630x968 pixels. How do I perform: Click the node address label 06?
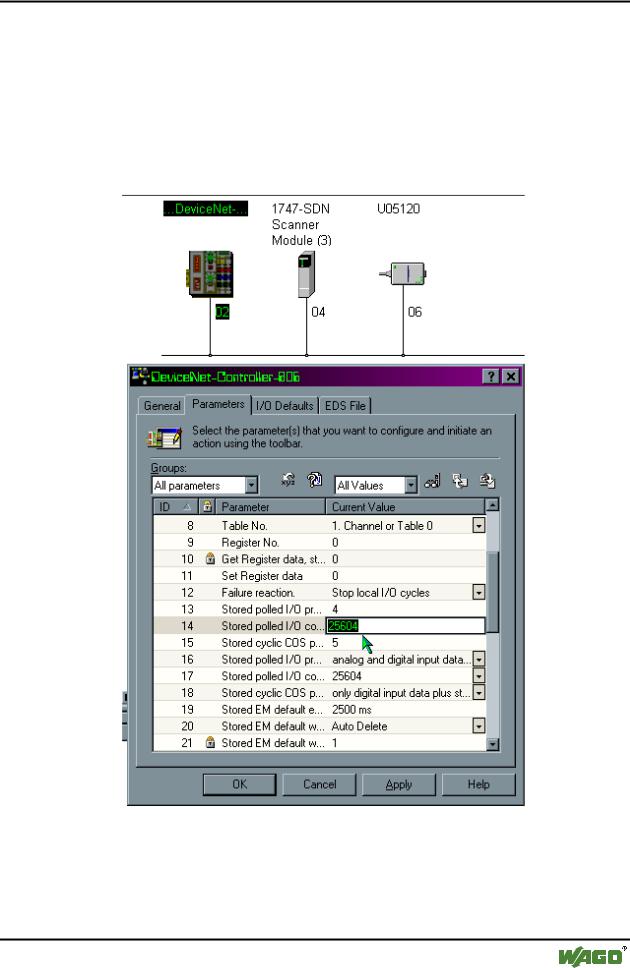tap(415, 312)
